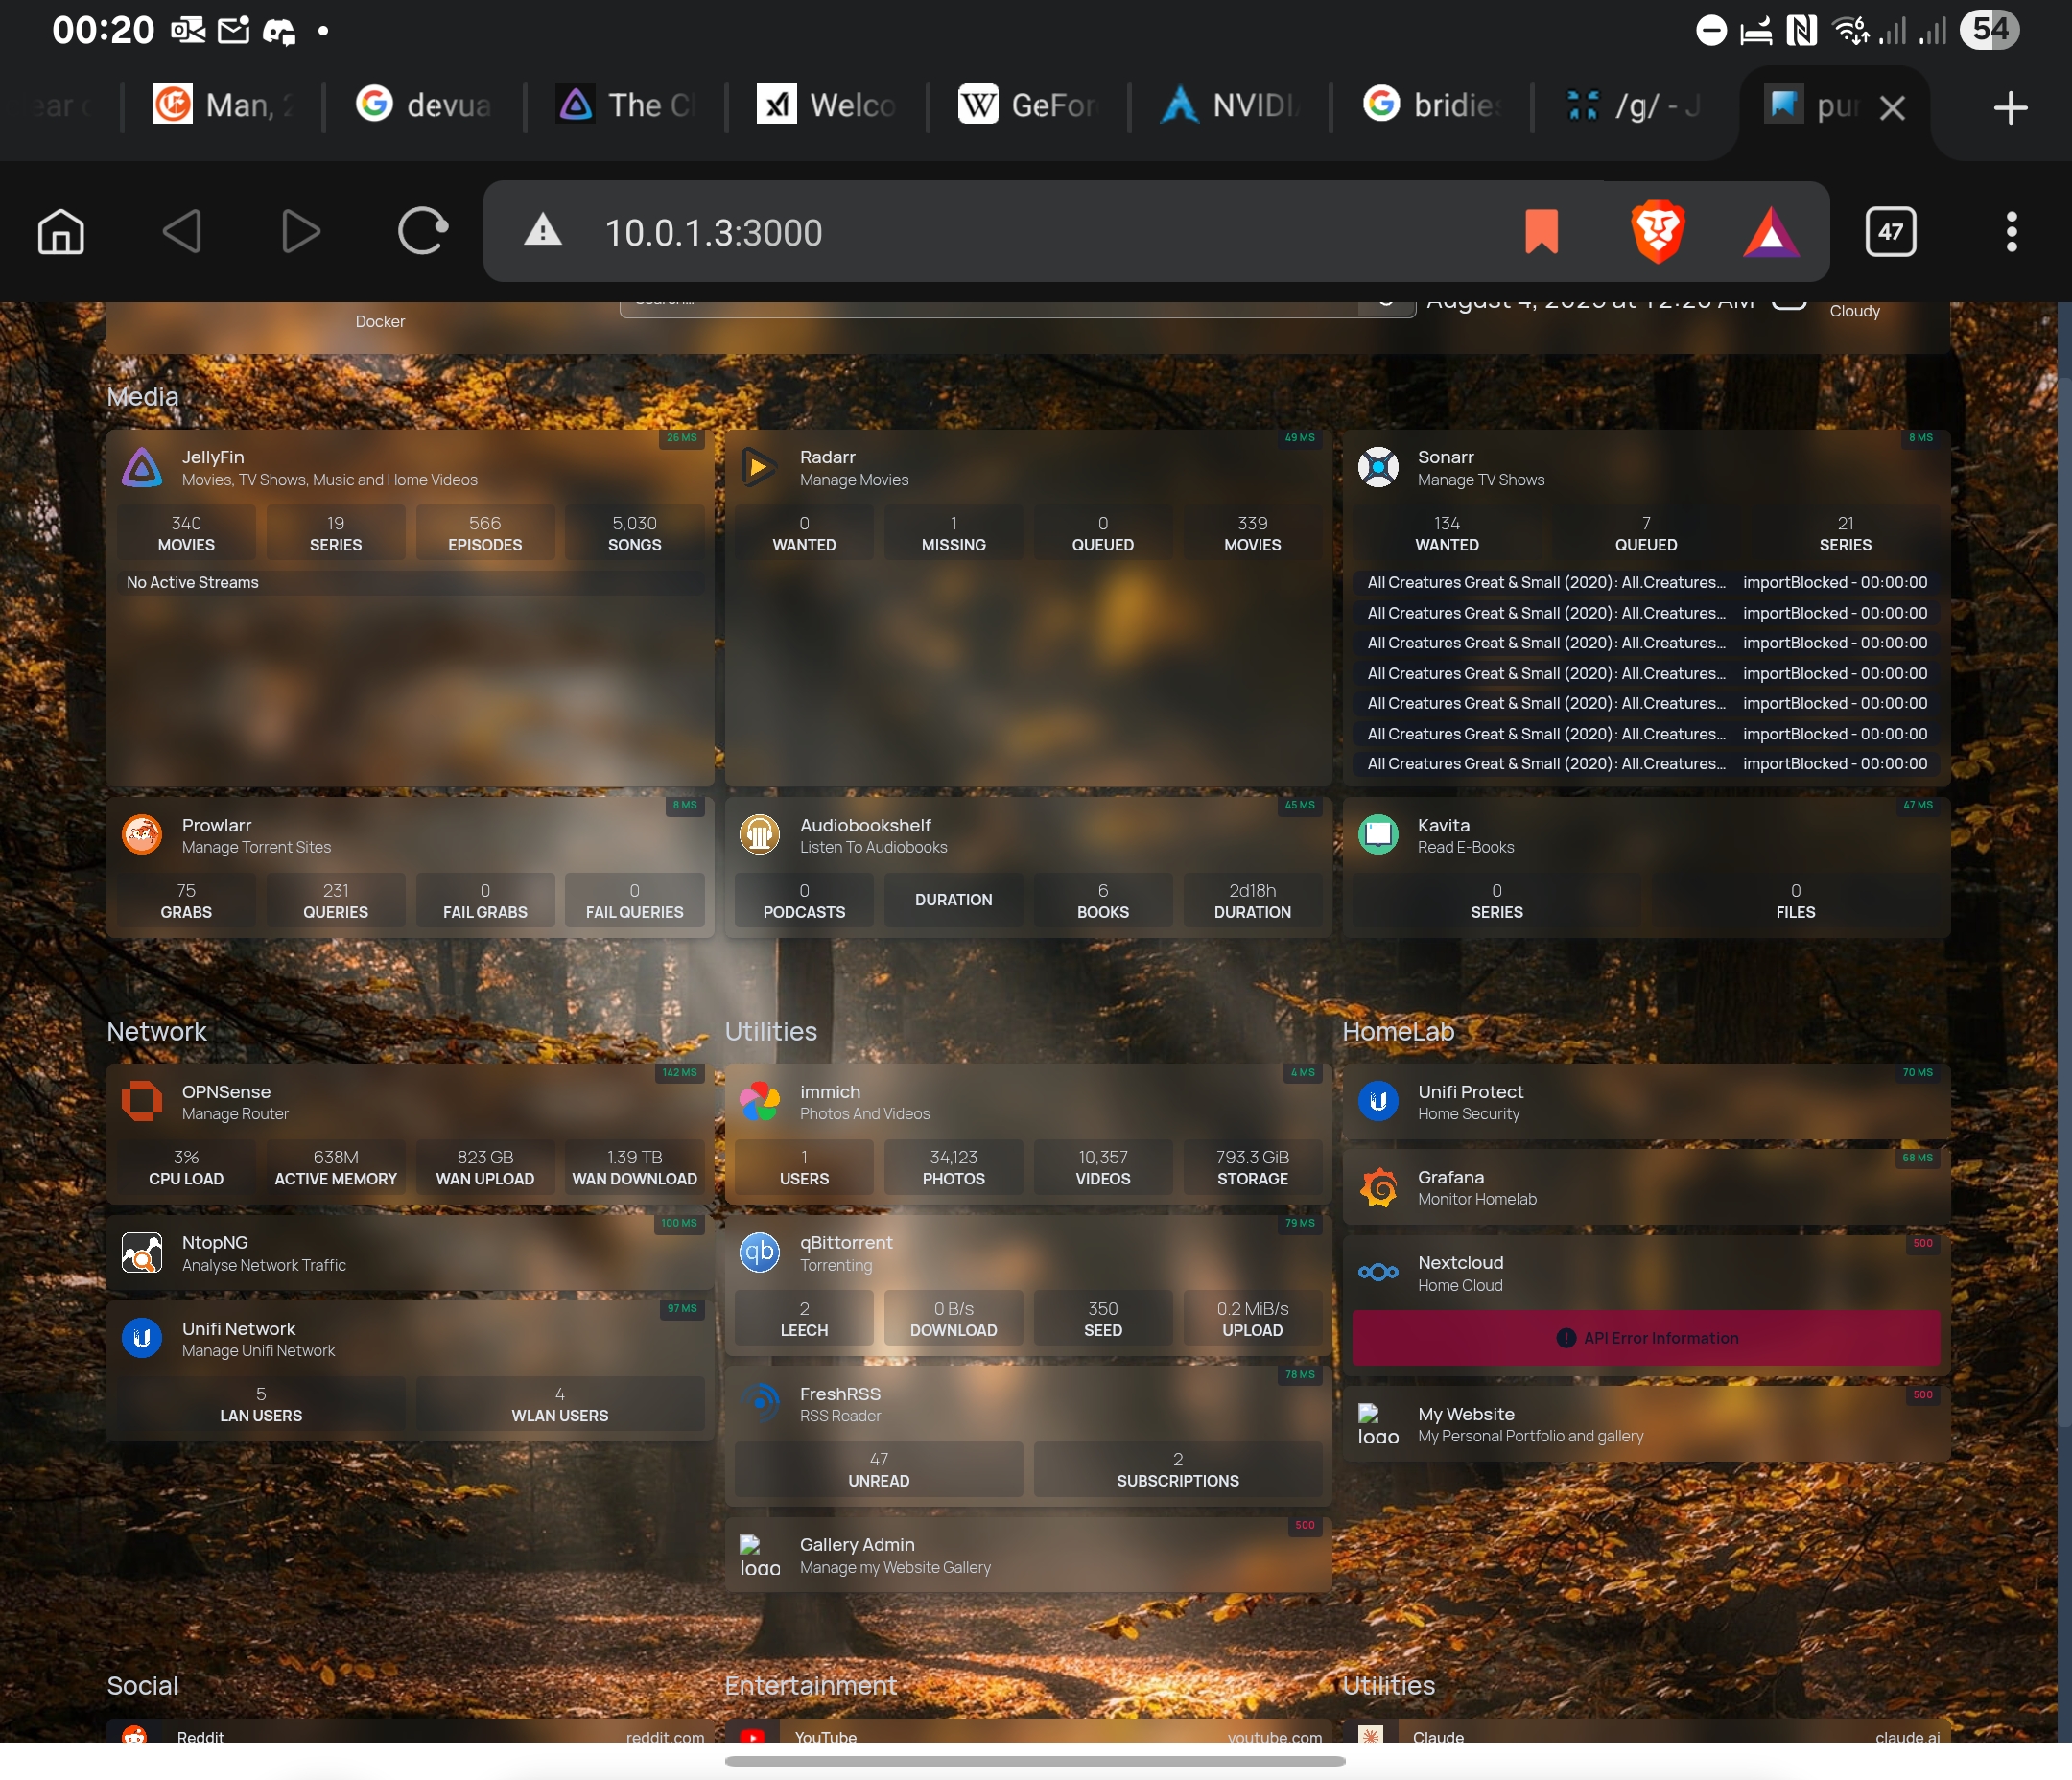
Task: Open a new tab with plus
Action: point(2010,107)
